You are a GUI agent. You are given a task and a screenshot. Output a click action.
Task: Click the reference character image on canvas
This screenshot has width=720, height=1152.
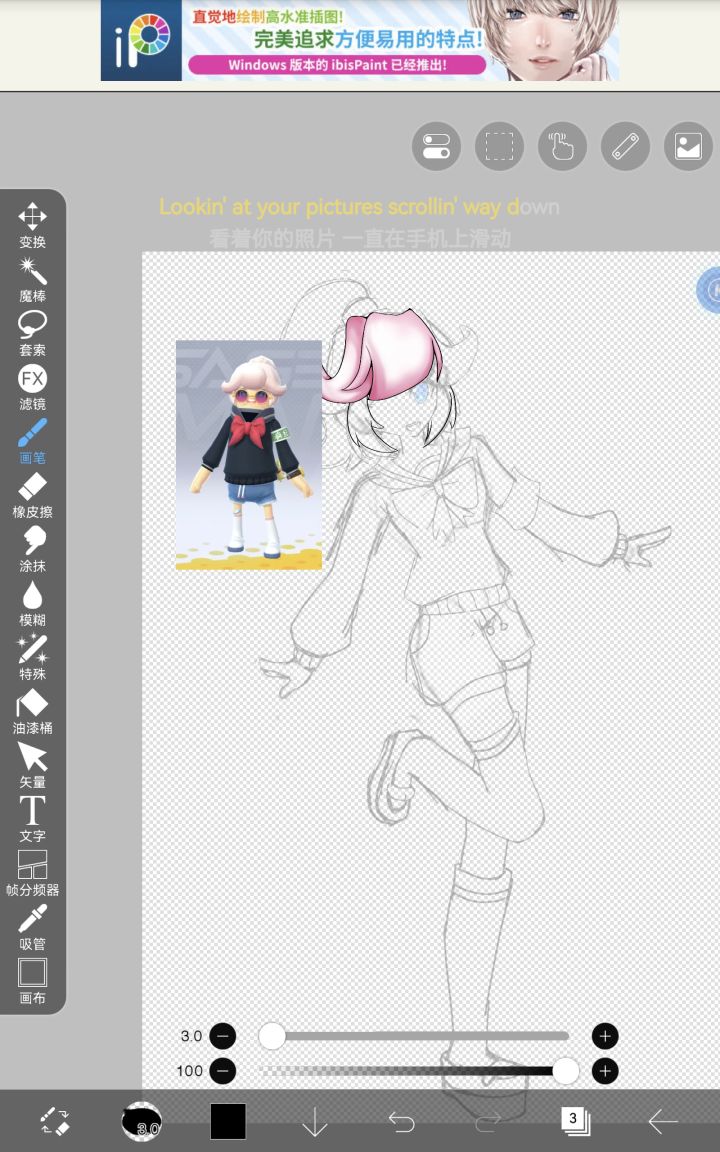pyautogui.click(x=249, y=455)
